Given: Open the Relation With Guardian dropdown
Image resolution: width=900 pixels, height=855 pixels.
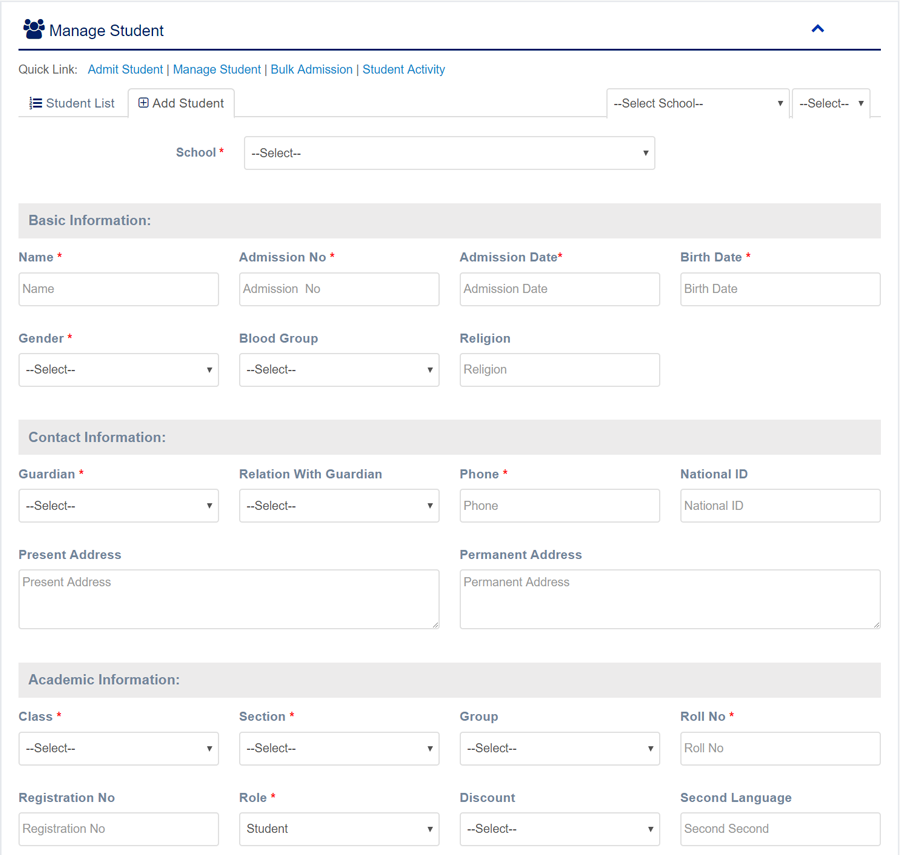Looking at the screenshot, I should [x=339, y=506].
